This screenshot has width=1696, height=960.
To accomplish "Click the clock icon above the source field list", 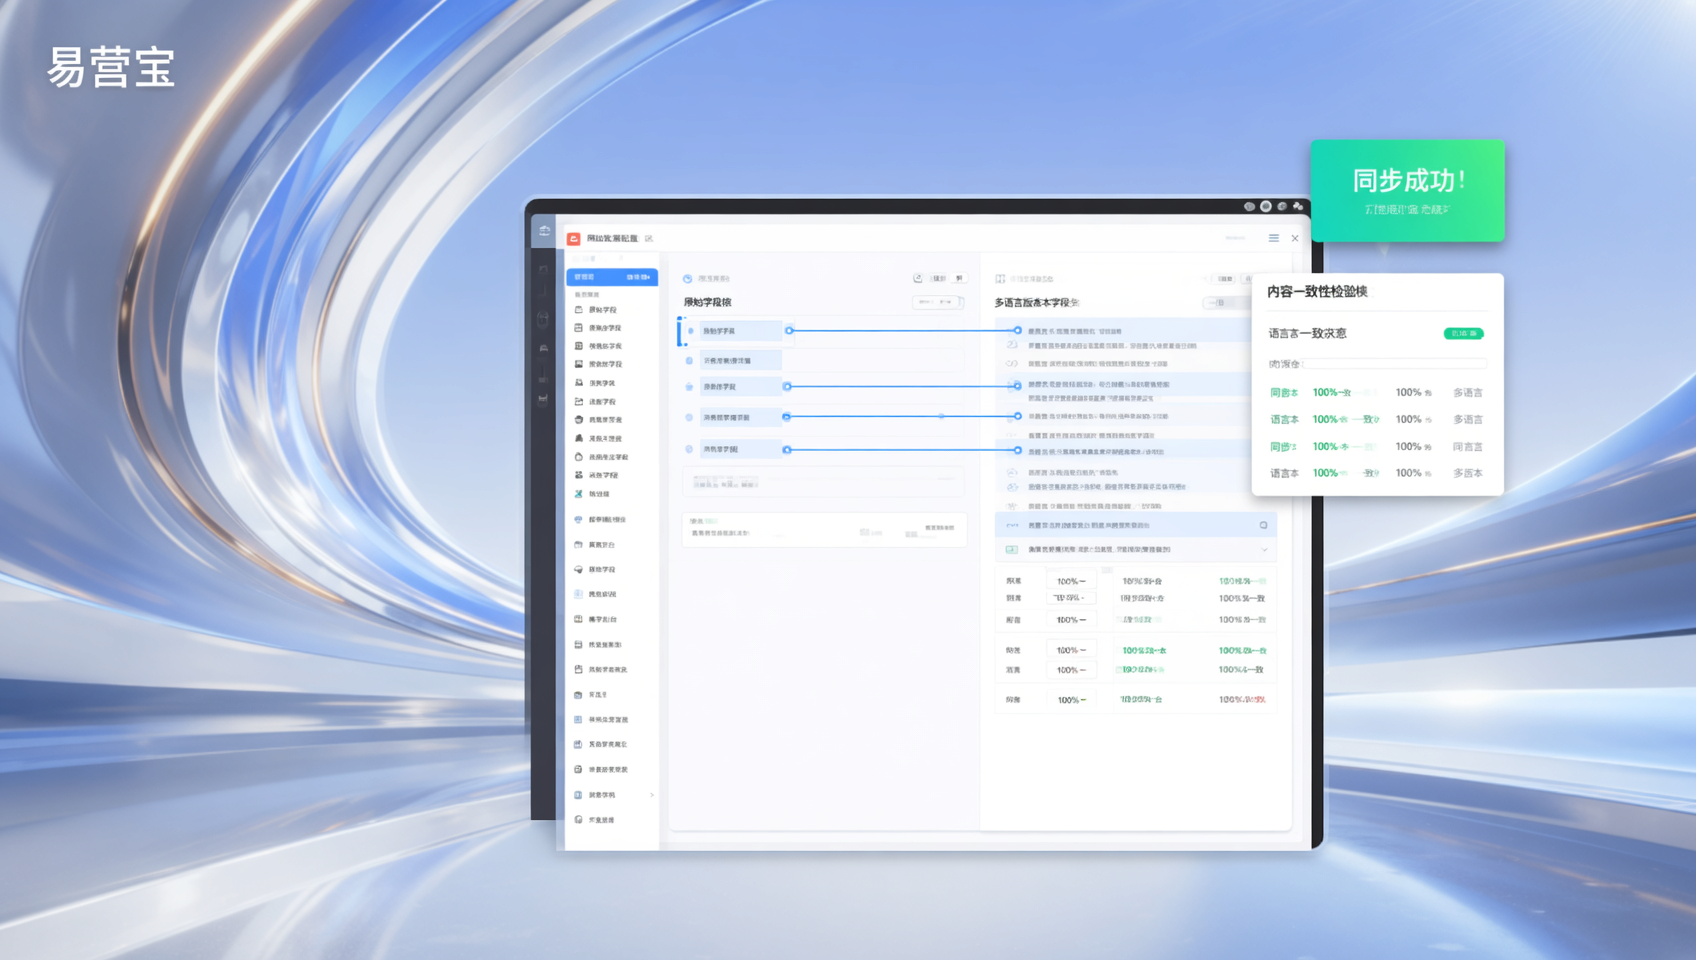I will (x=688, y=279).
